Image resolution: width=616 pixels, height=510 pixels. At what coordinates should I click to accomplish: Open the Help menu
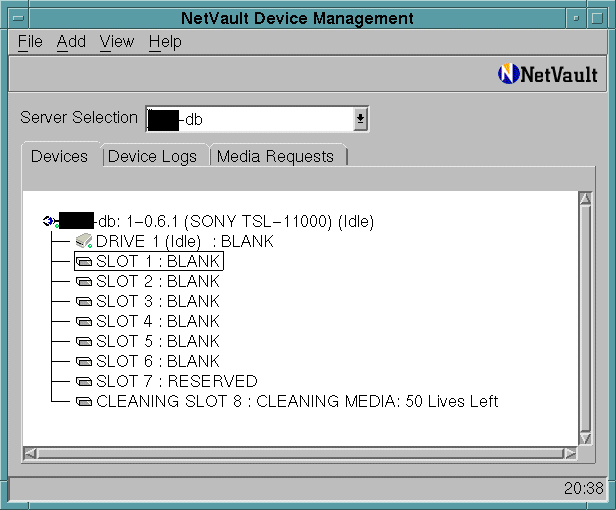click(x=165, y=41)
